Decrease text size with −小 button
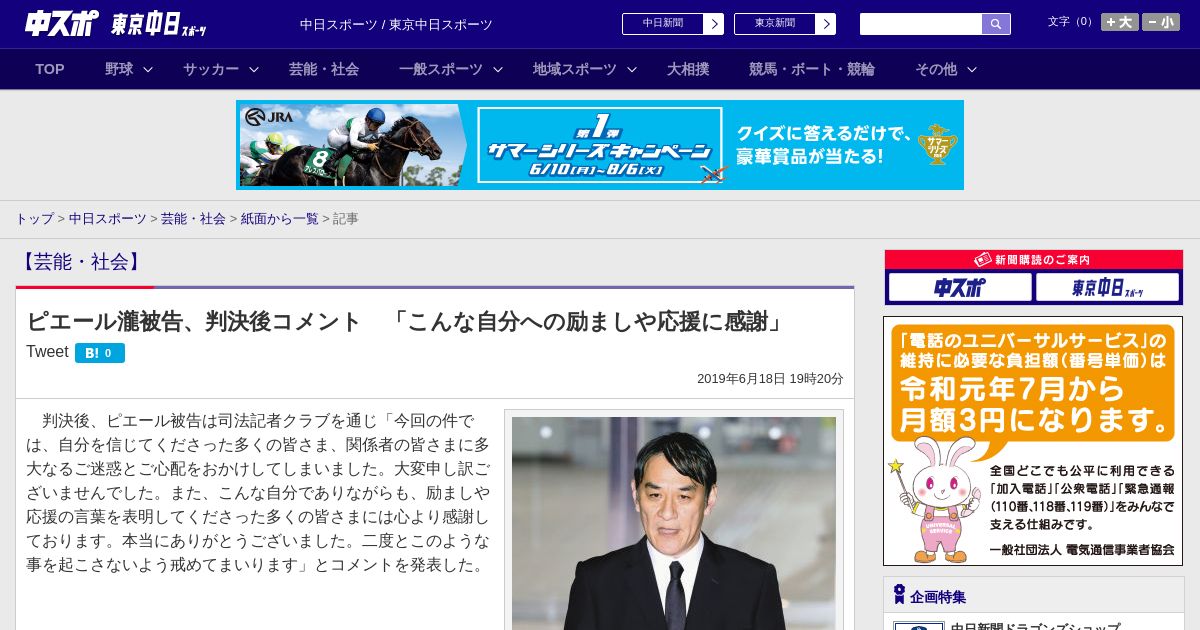Image resolution: width=1200 pixels, height=630 pixels. coord(1161,22)
